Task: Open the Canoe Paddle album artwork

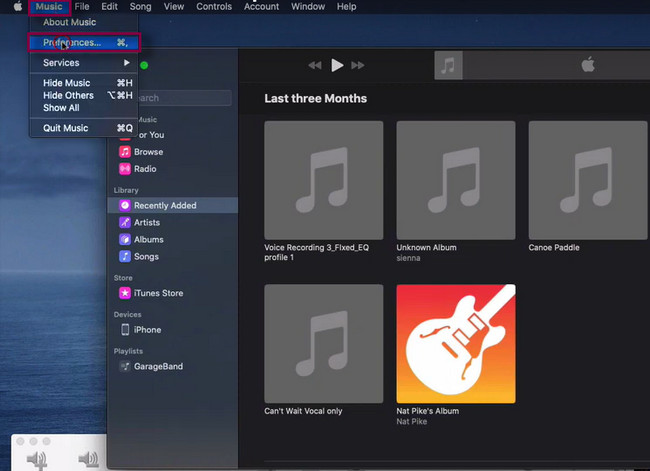Action: click(588, 180)
